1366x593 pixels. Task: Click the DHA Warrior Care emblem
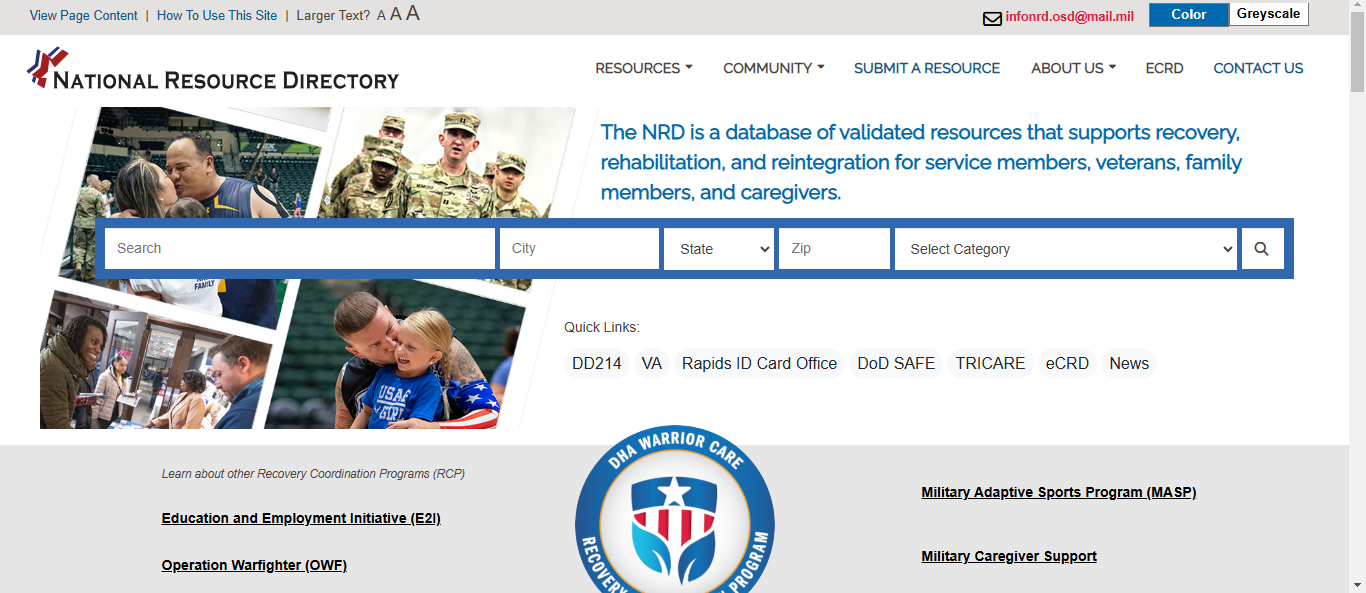pos(675,509)
